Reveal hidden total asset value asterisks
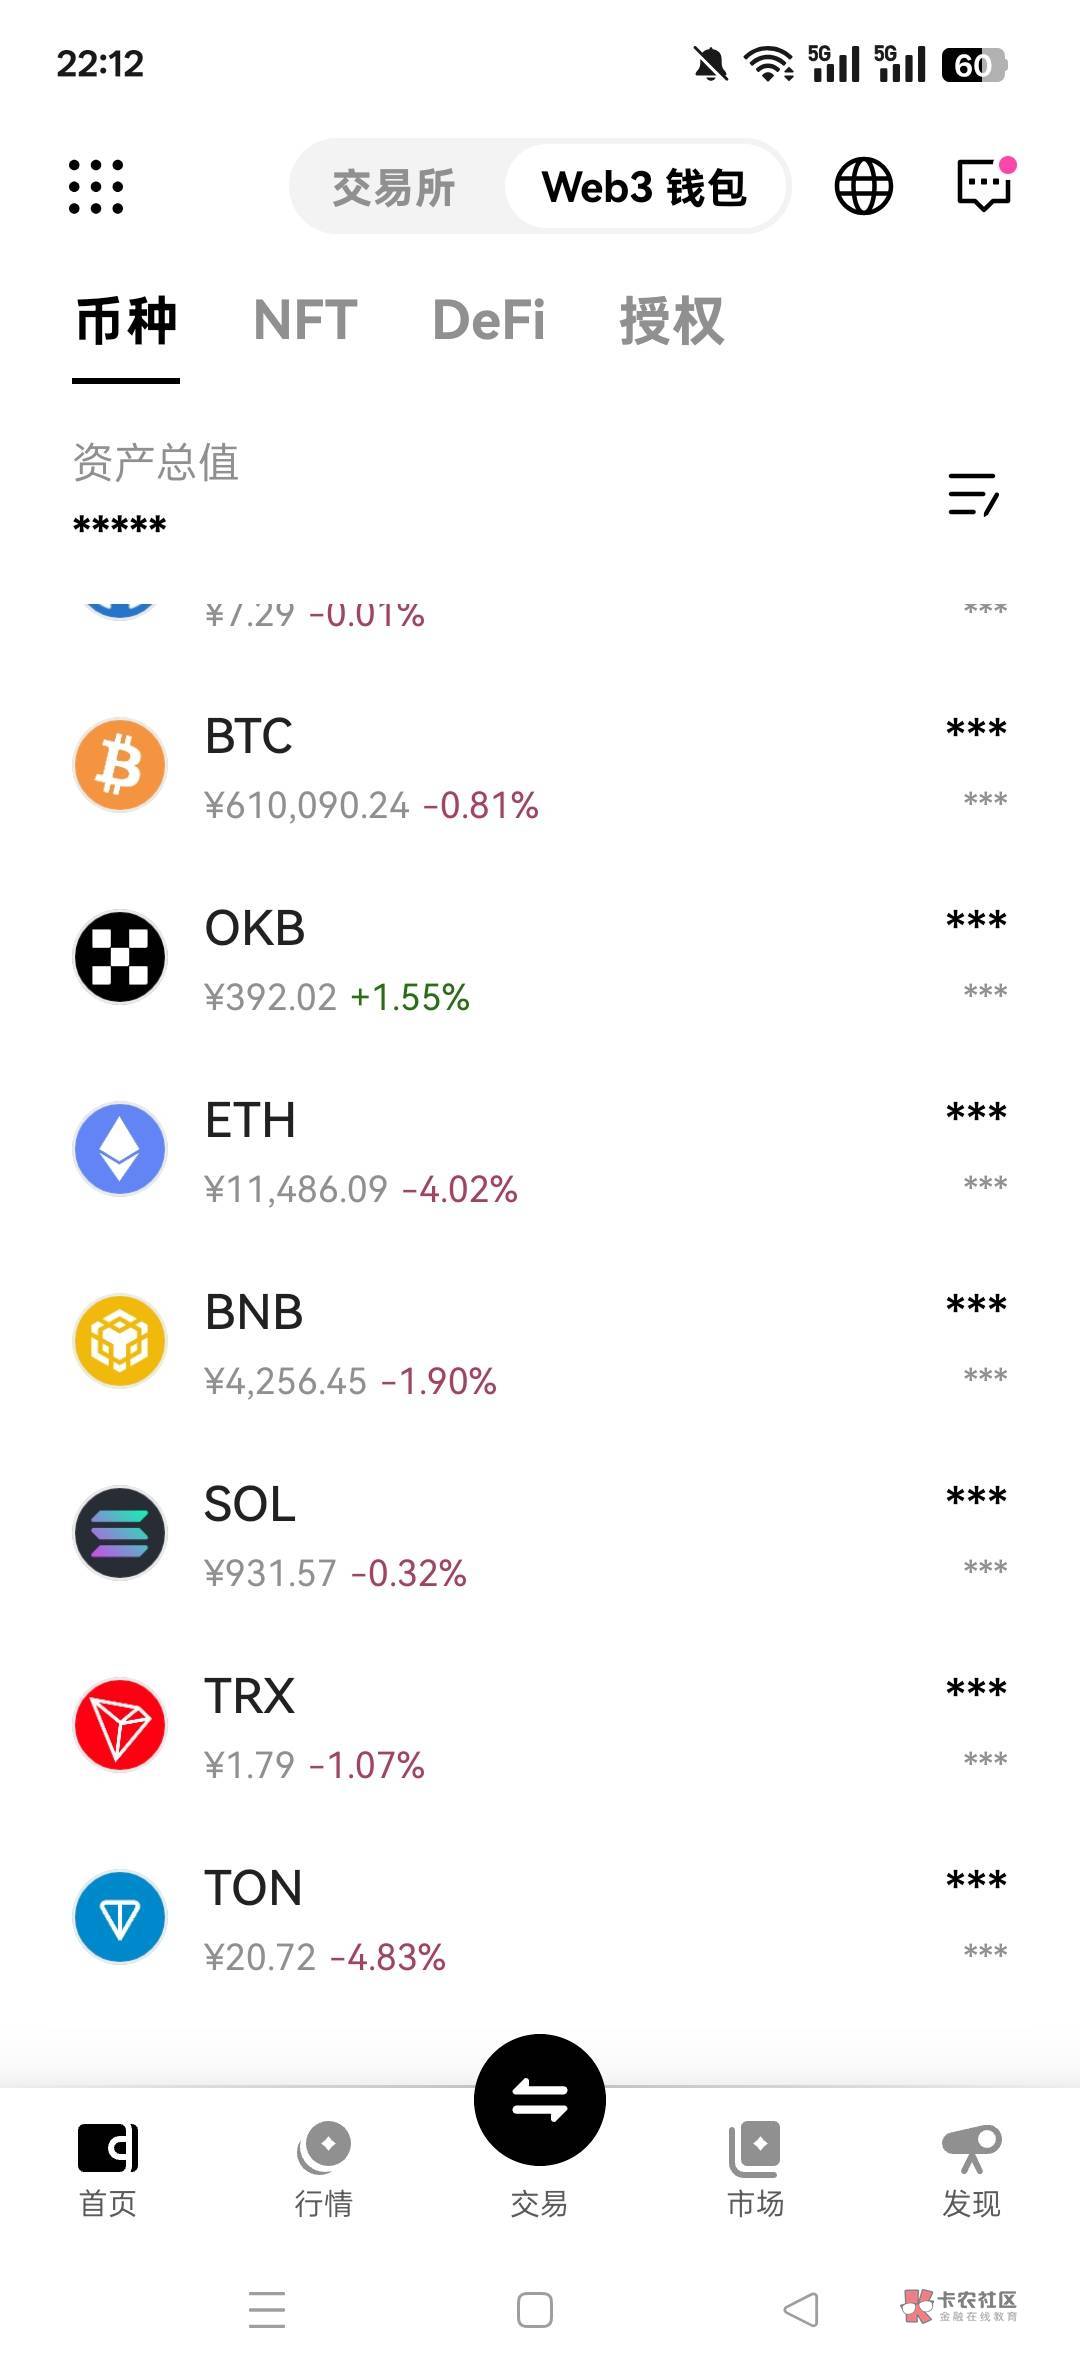The image size is (1080, 2376). (120, 525)
